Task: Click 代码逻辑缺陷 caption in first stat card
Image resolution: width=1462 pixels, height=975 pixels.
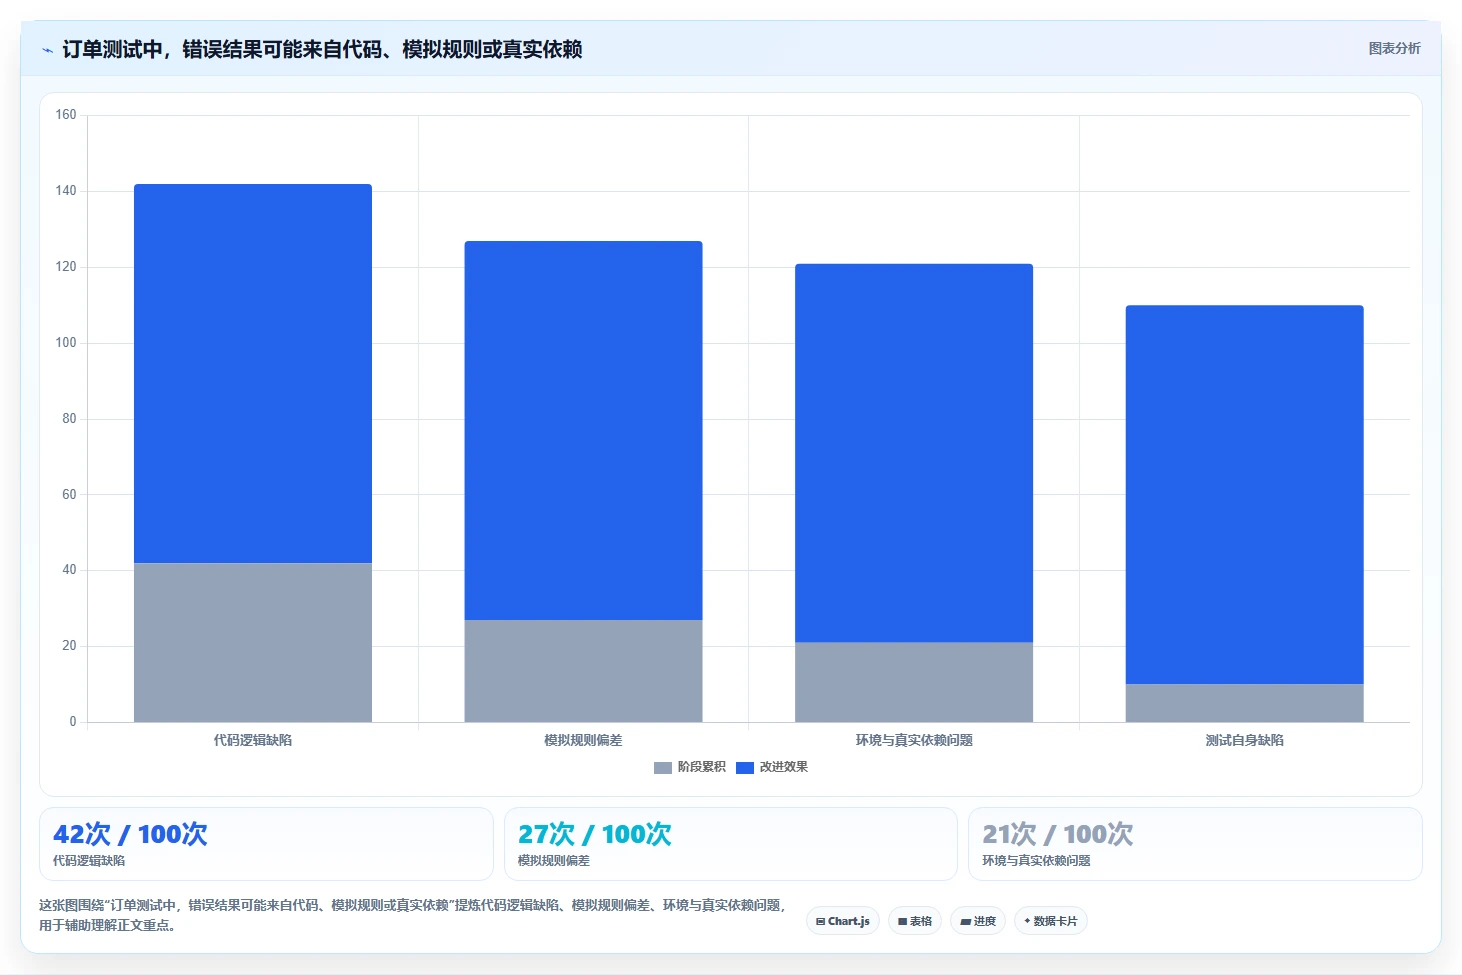Action: pyautogui.click(x=89, y=861)
